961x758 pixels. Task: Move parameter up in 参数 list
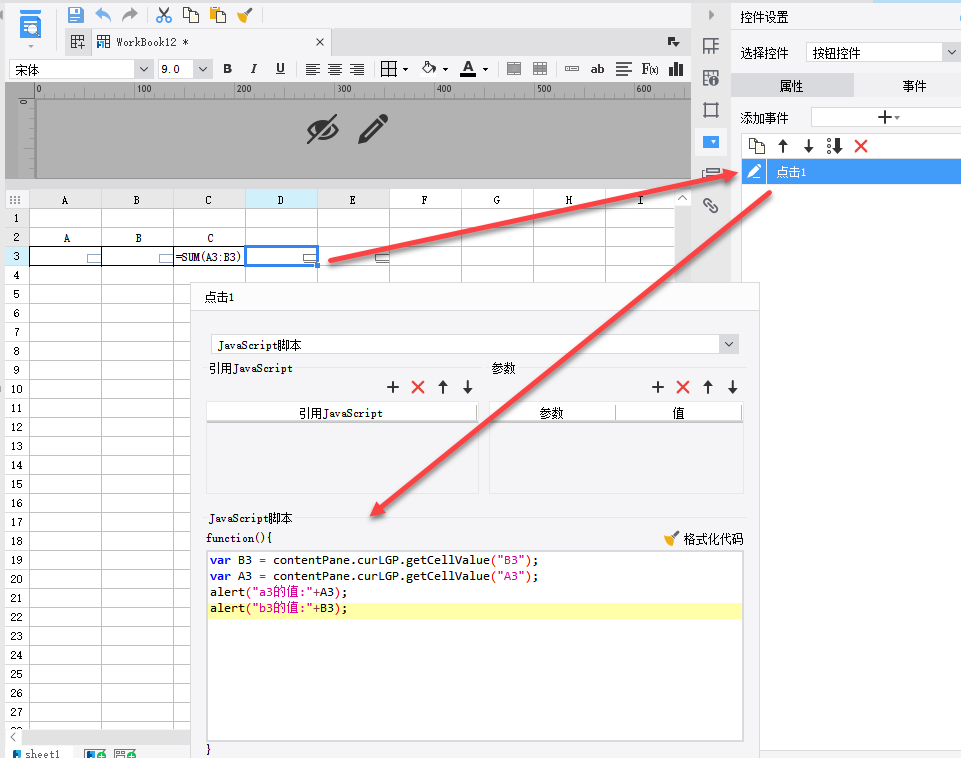click(x=708, y=387)
